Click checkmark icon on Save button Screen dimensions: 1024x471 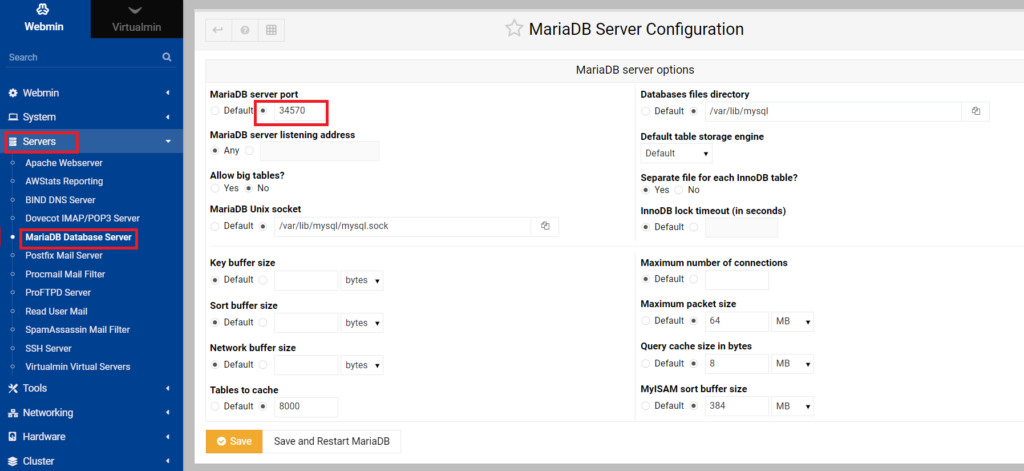pyautogui.click(x=221, y=442)
